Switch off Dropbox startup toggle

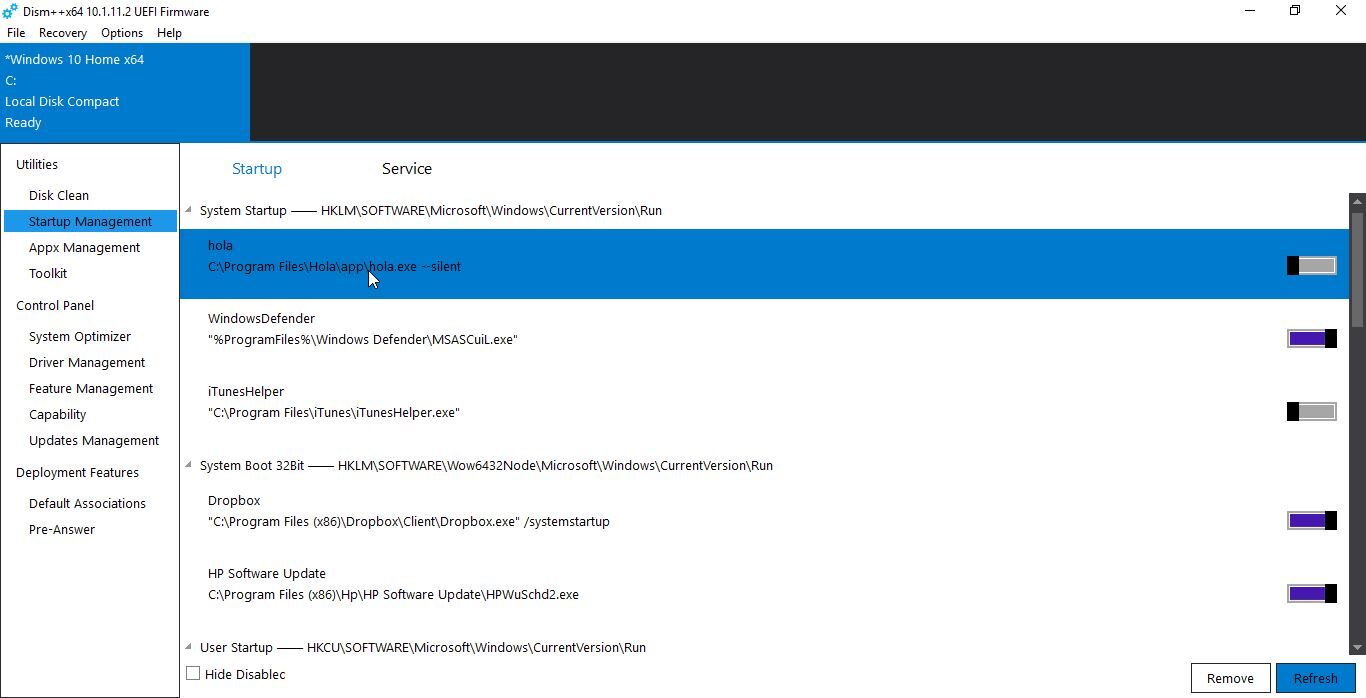(1311, 520)
